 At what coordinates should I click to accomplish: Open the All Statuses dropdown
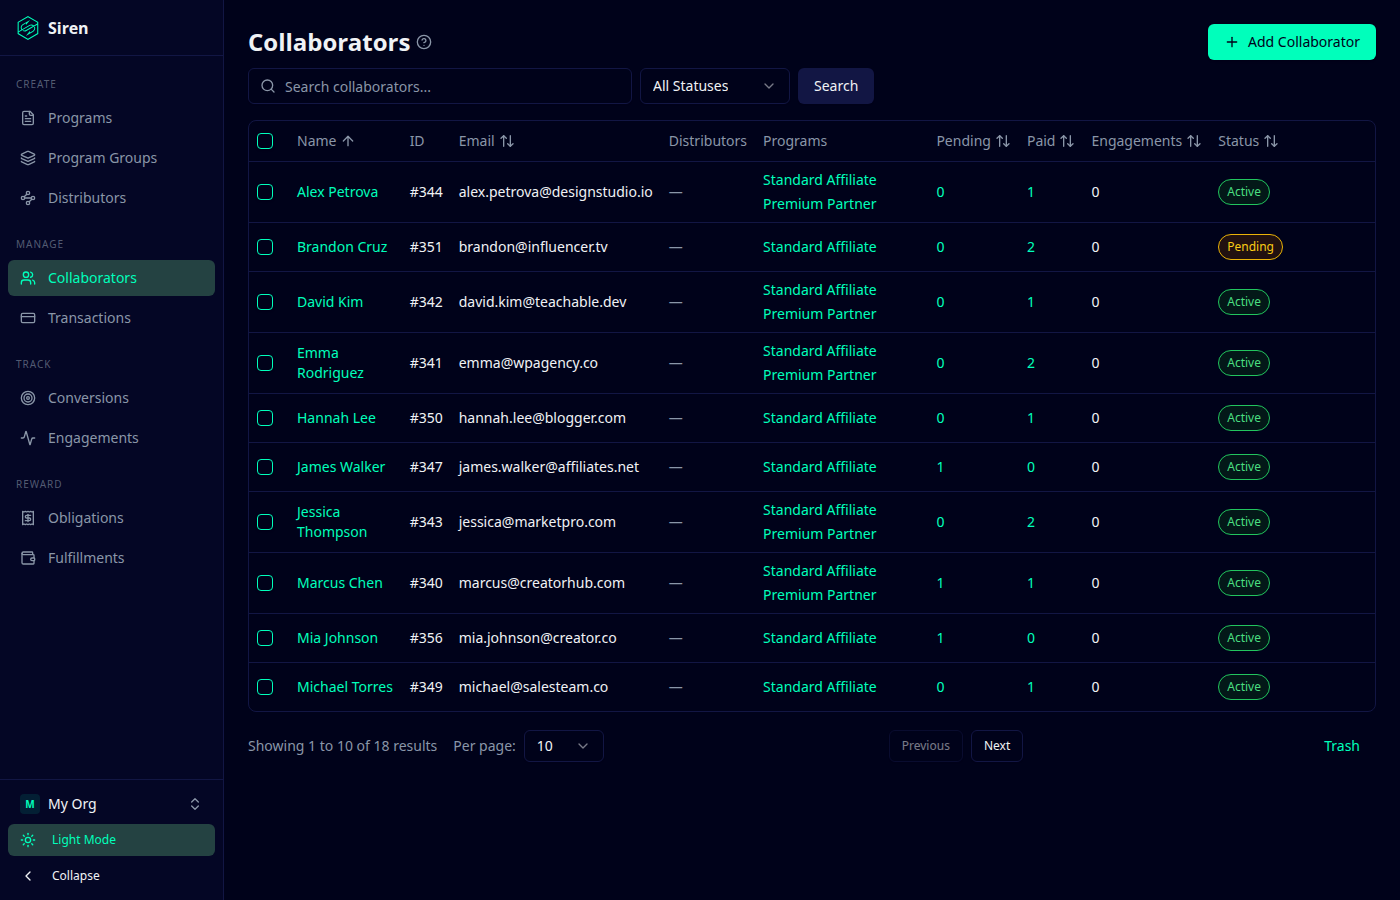coord(714,86)
